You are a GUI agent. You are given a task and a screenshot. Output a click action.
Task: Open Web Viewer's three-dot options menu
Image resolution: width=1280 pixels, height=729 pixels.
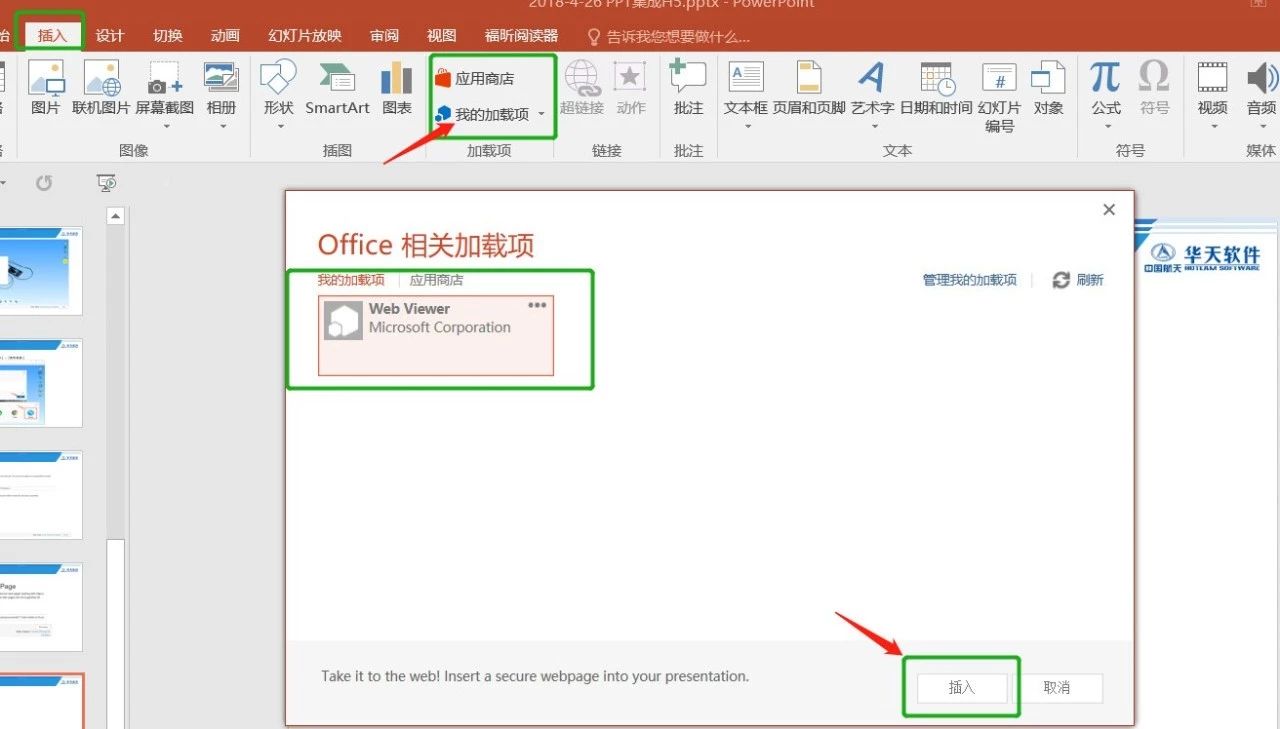pos(537,305)
